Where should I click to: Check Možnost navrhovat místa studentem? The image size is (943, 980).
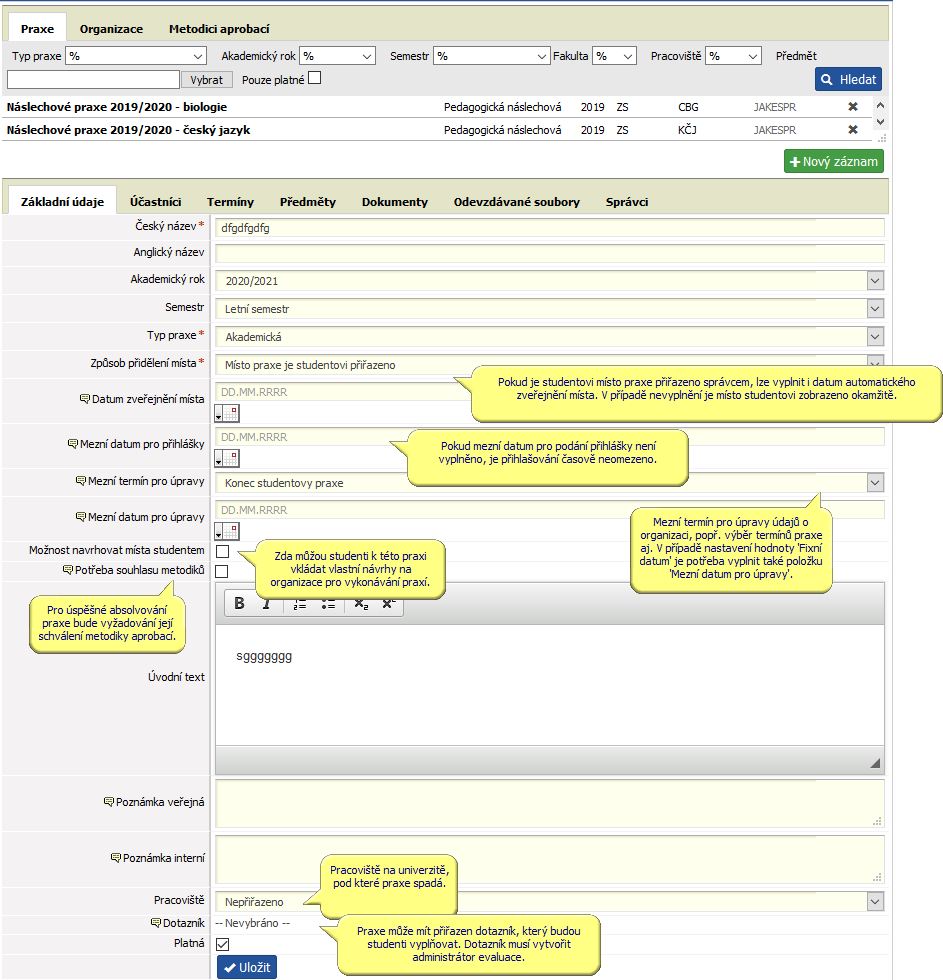point(222,551)
